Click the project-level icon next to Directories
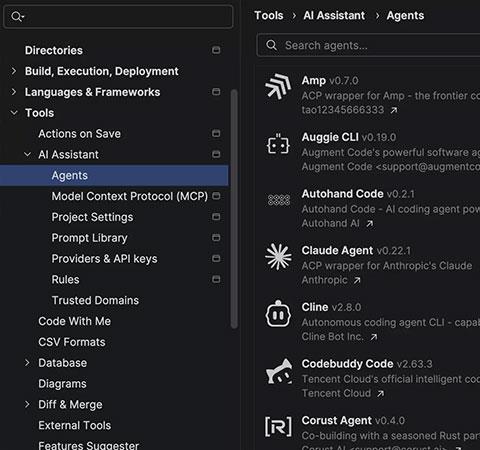480x450 pixels. [216, 50]
